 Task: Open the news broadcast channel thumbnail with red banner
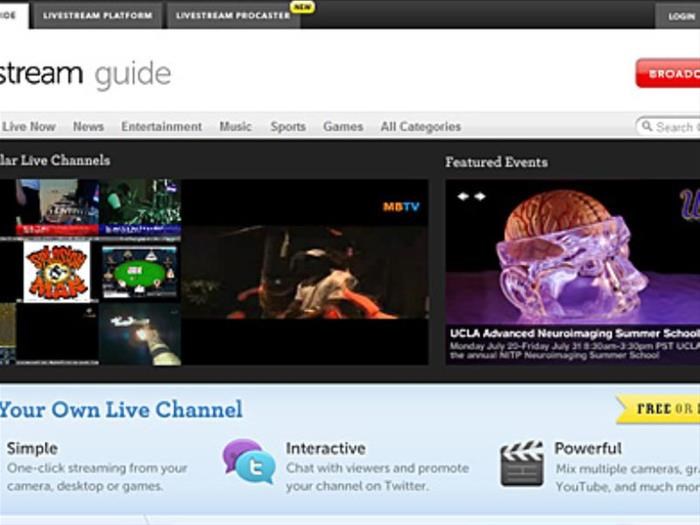click(x=57, y=207)
